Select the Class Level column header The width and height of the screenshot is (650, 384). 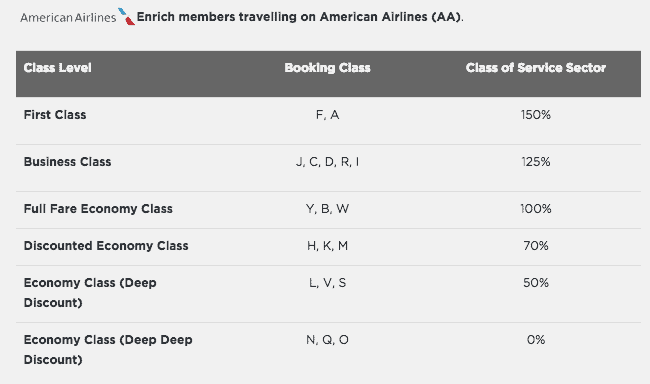coord(57,68)
